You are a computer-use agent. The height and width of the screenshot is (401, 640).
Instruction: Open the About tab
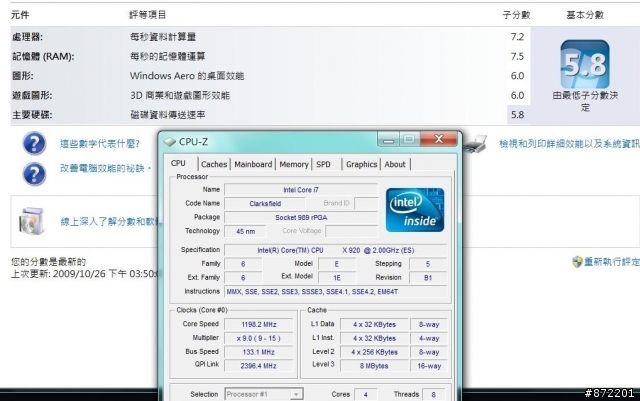click(395, 164)
